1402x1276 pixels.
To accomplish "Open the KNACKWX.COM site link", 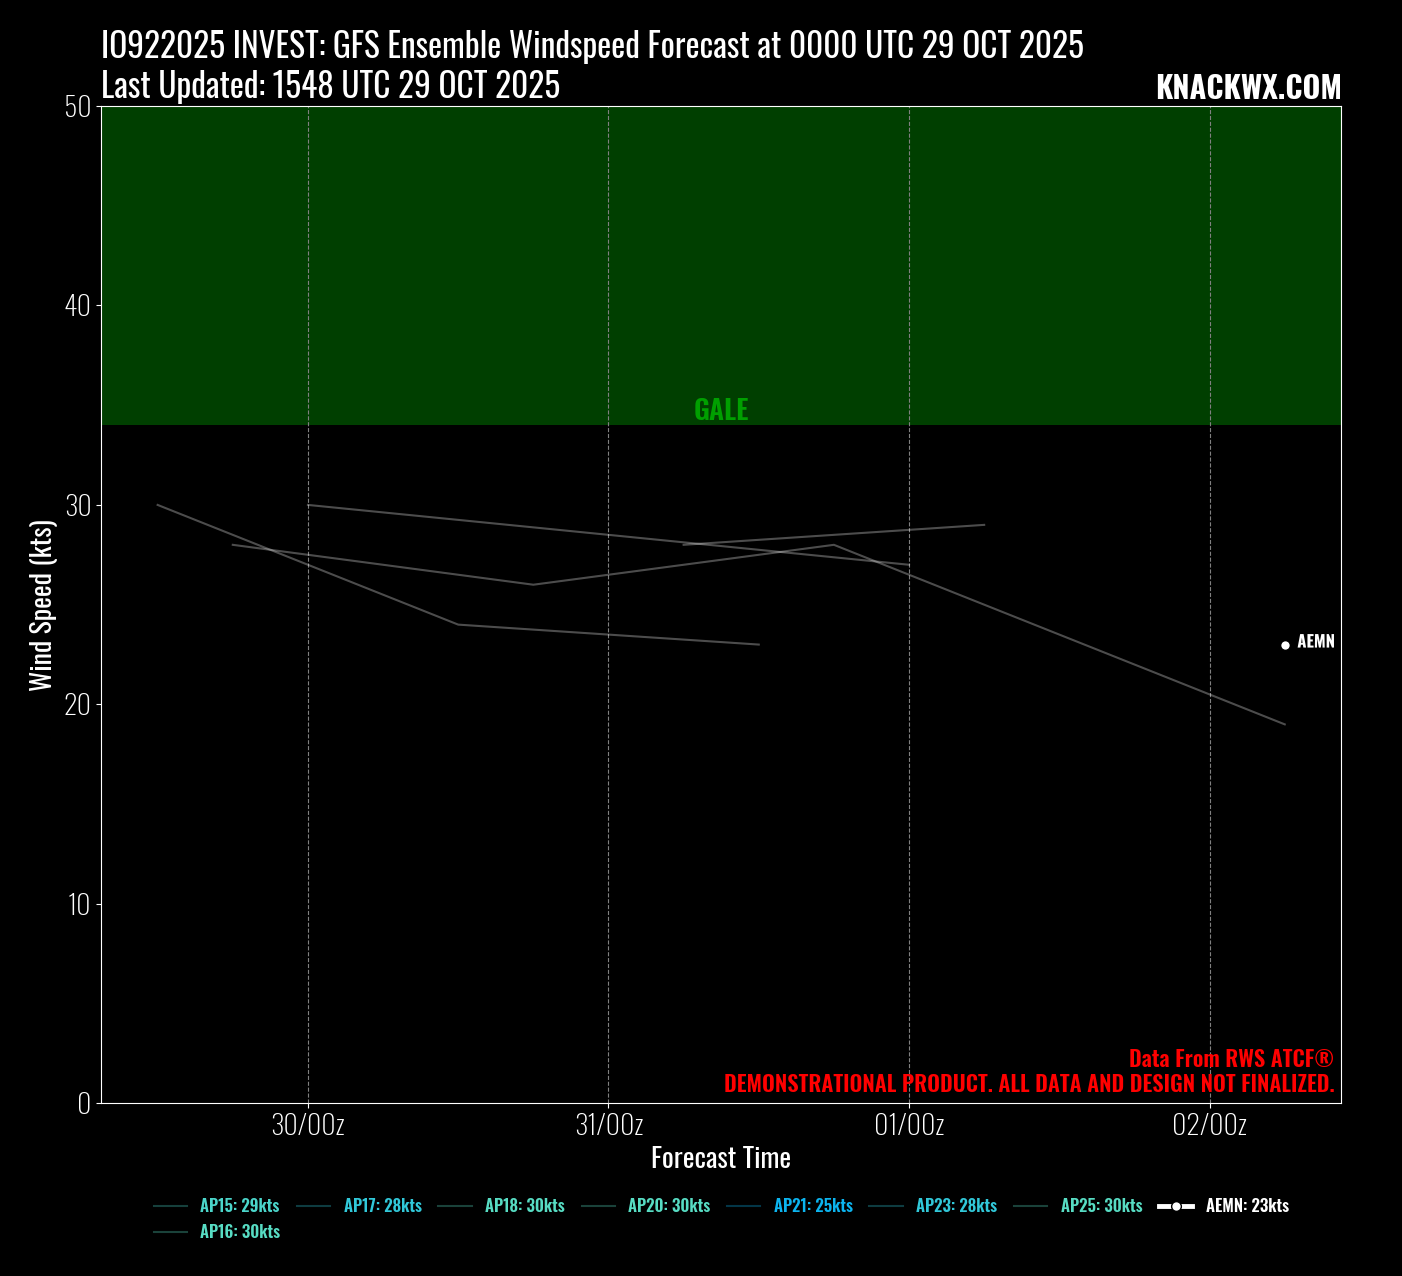I will [1248, 88].
